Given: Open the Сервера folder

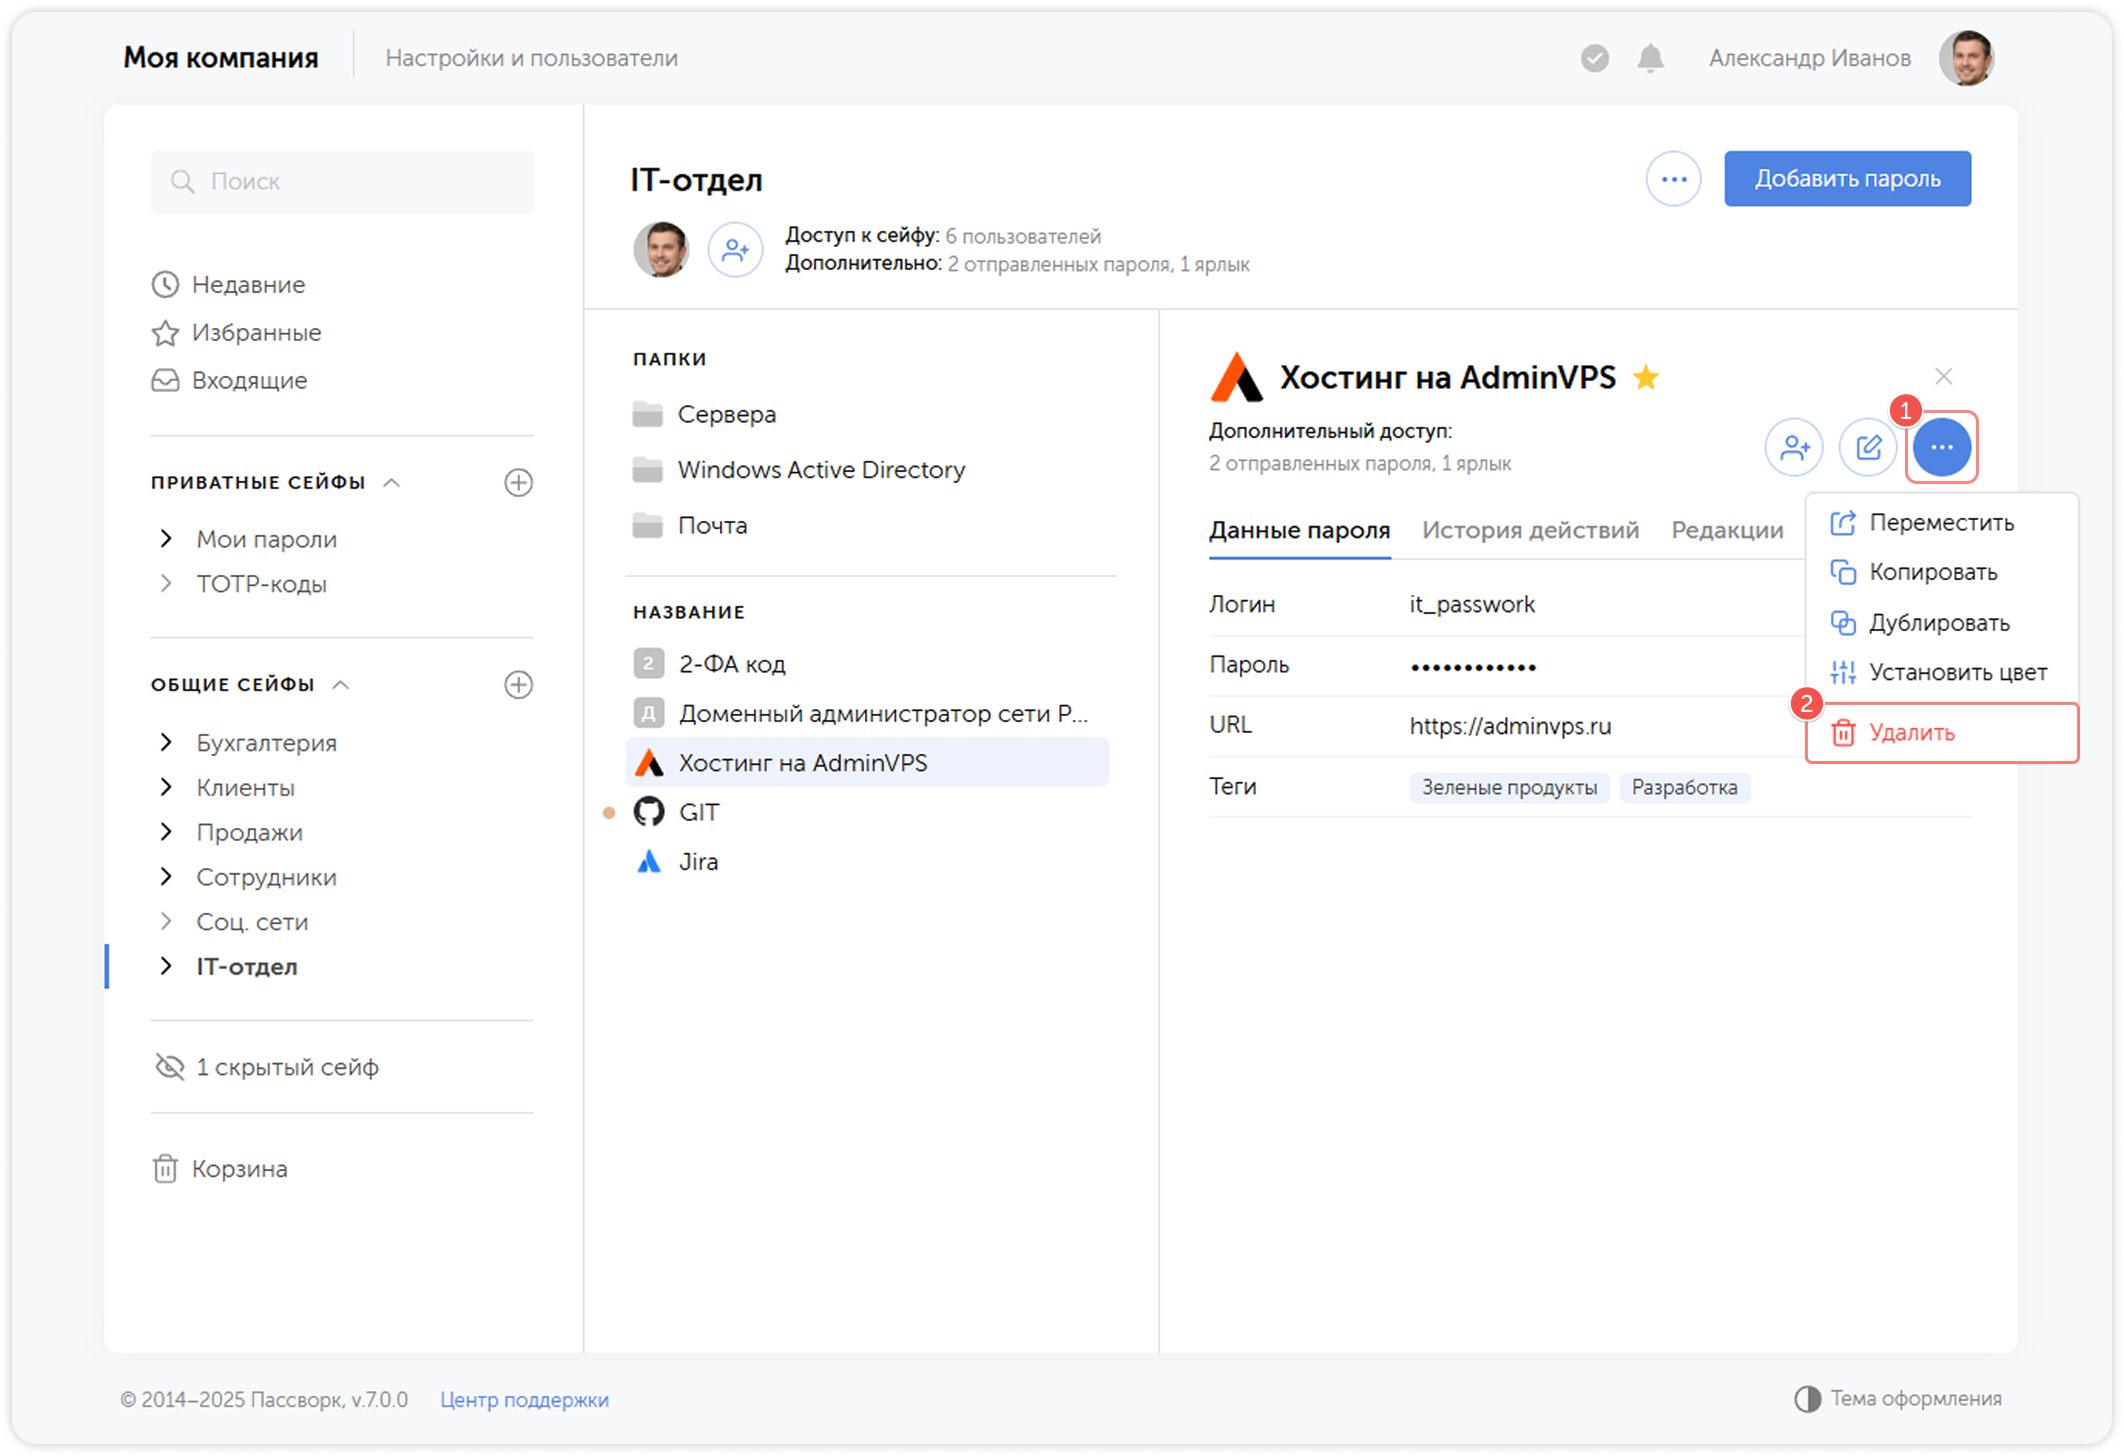Looking at the screenshot, I should tap(705, 414).
